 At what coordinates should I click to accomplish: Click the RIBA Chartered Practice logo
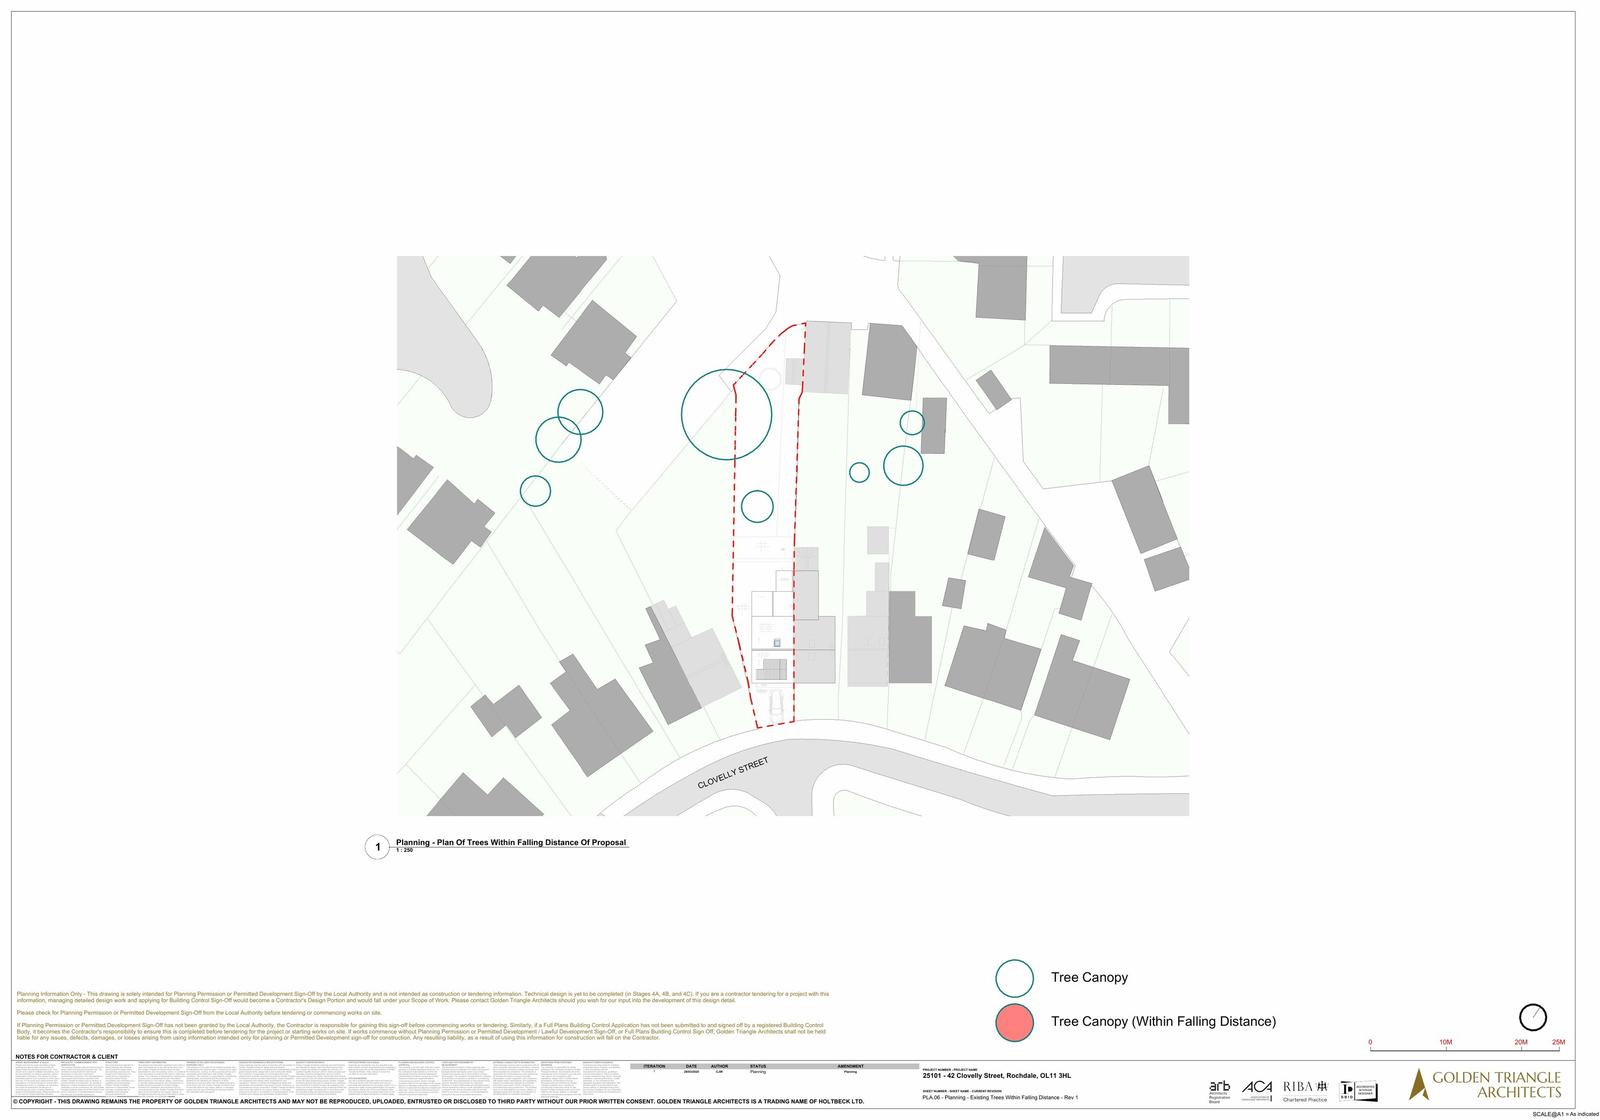point(1305,1089)
